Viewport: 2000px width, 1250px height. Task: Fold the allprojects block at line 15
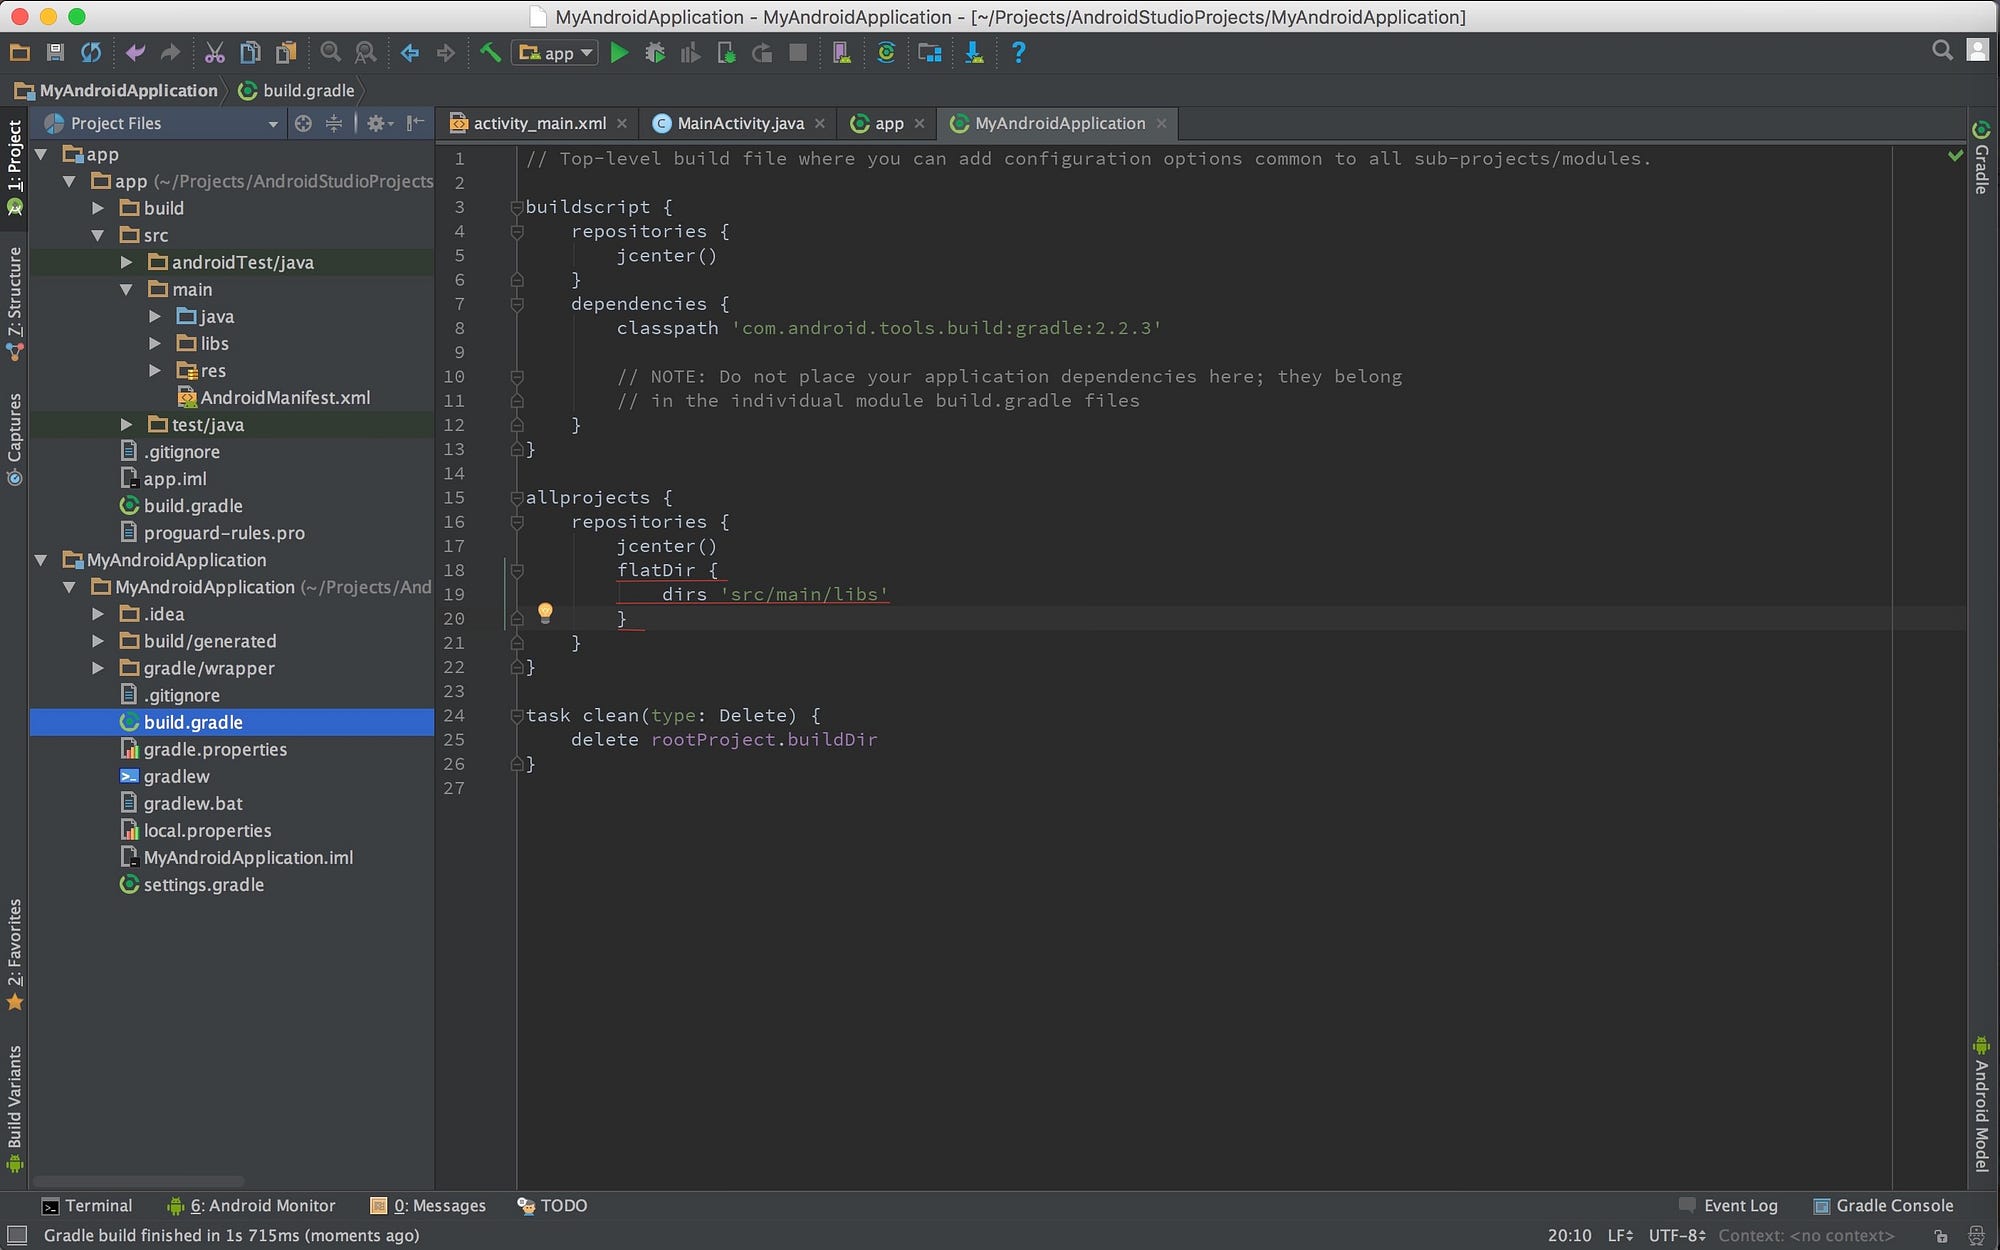517,498
